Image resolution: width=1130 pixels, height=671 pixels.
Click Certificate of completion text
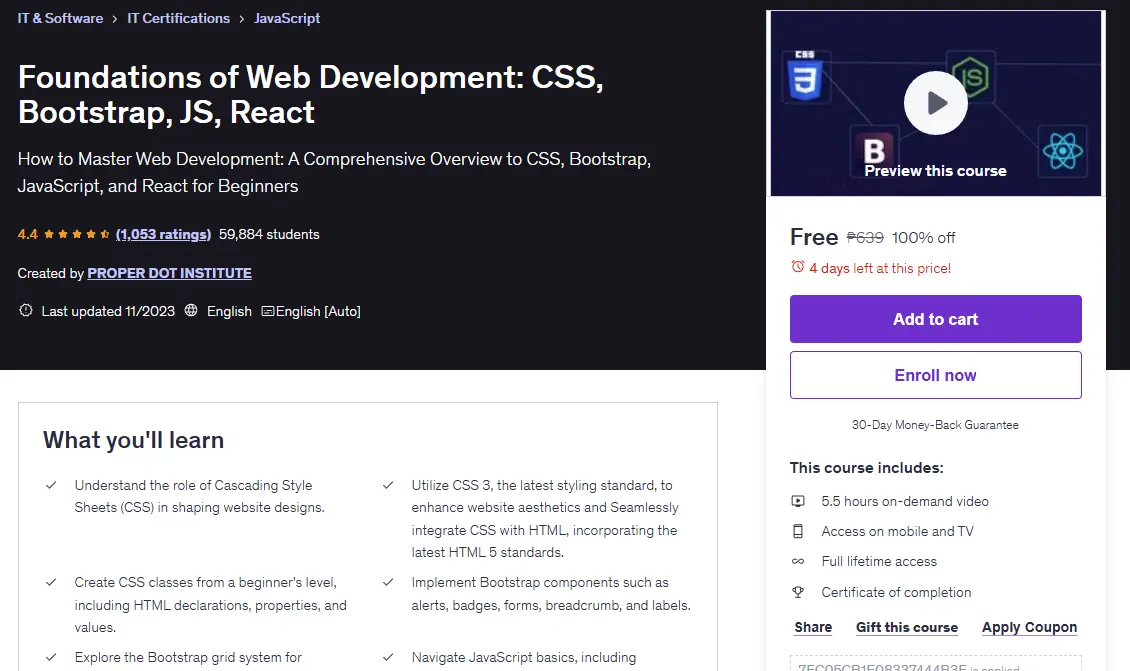897,592
